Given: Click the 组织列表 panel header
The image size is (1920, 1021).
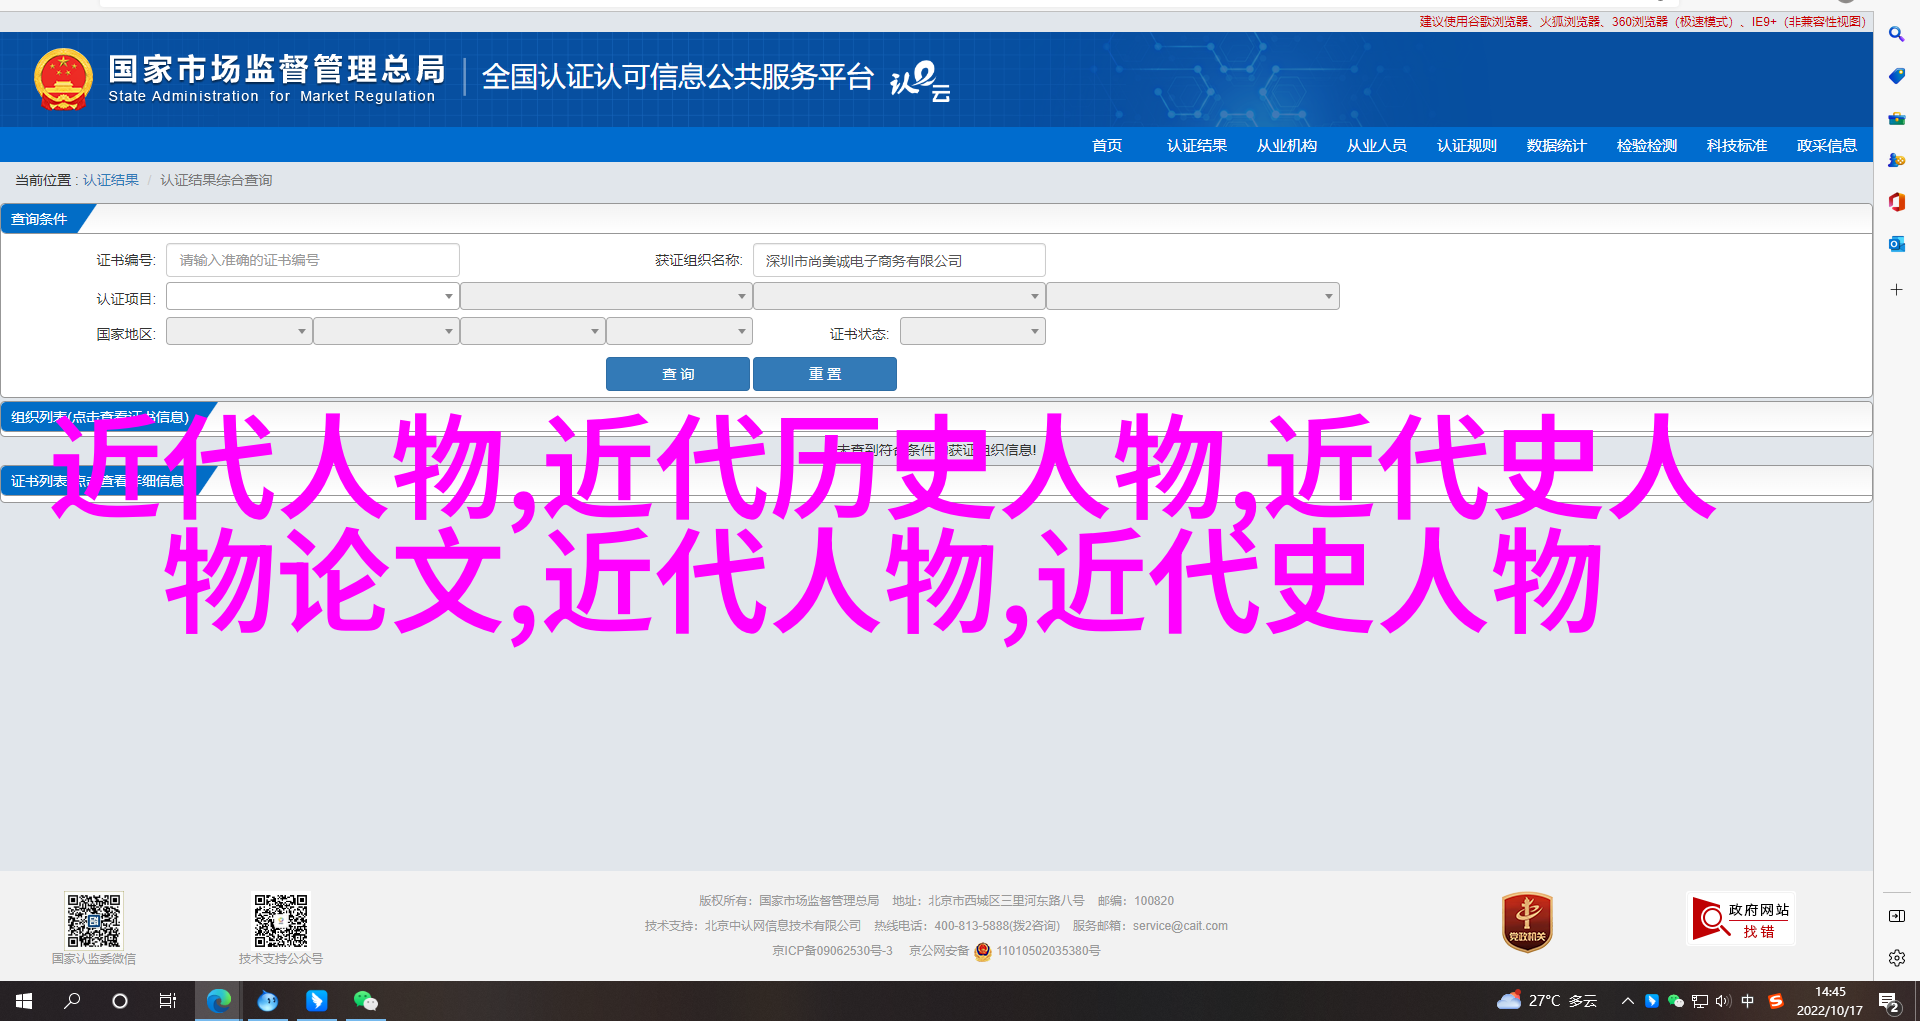Looking at the screenshot, I should (100, 417).
